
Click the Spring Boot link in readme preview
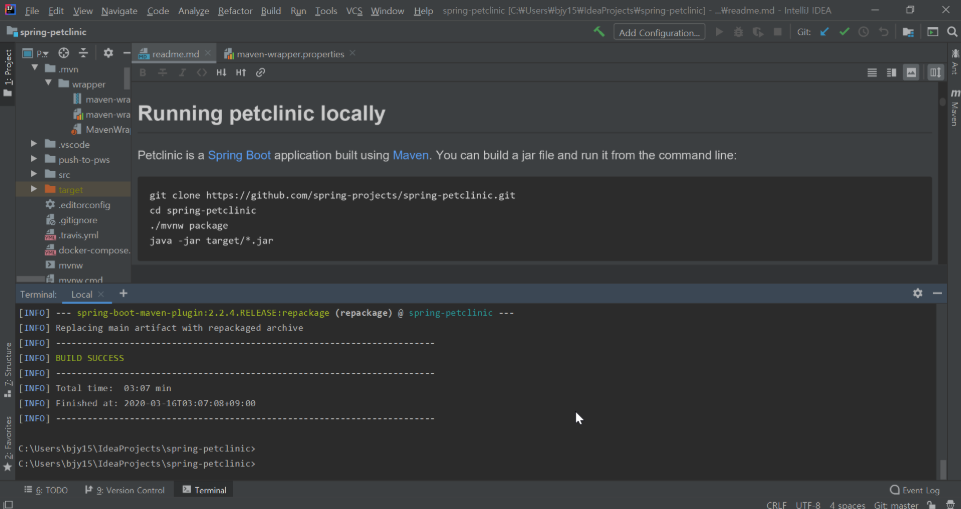tap(238, 155)
